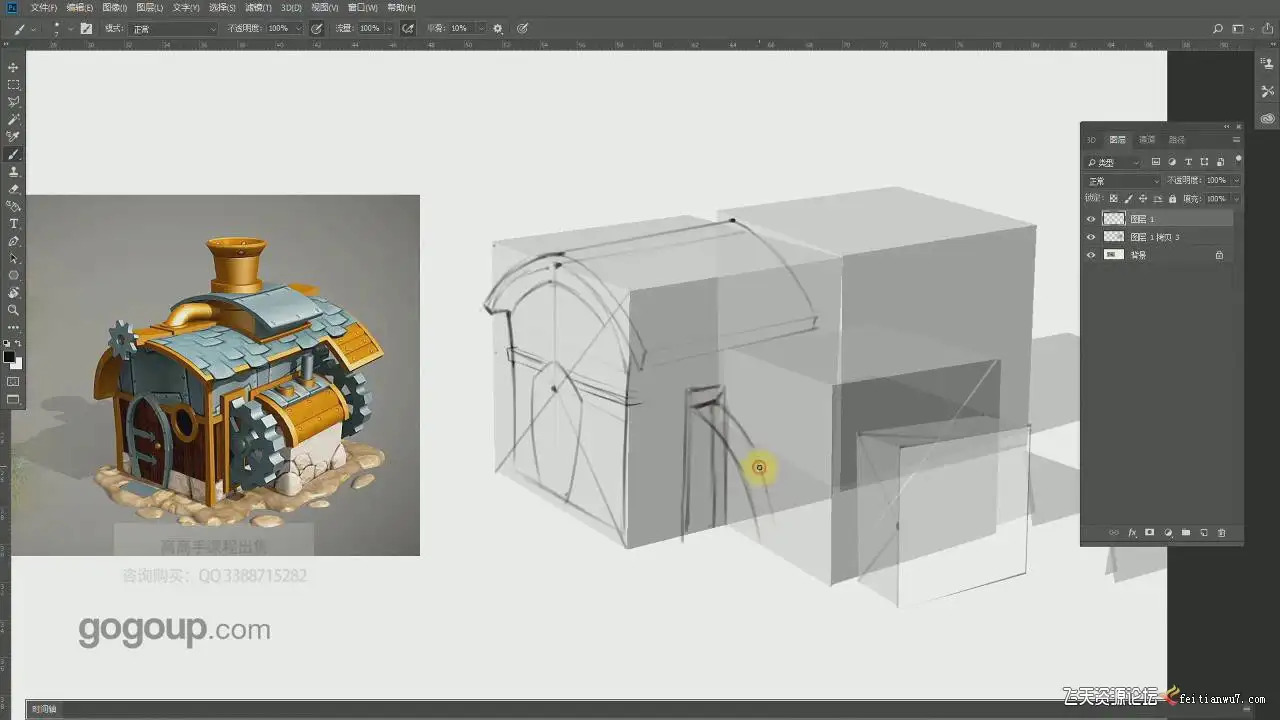Image resolution: width=1280 pixels, height=720 pixels.
Task: Open the layer blend mode 正常 dropdown
Action: pos(1123,181)
